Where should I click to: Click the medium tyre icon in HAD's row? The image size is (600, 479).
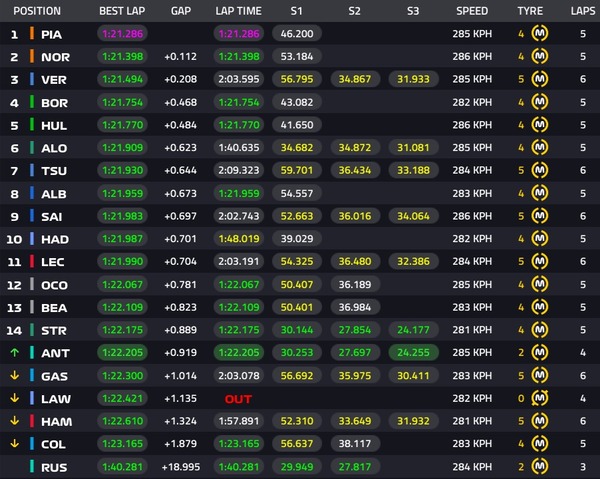click(x=540, y=239)
